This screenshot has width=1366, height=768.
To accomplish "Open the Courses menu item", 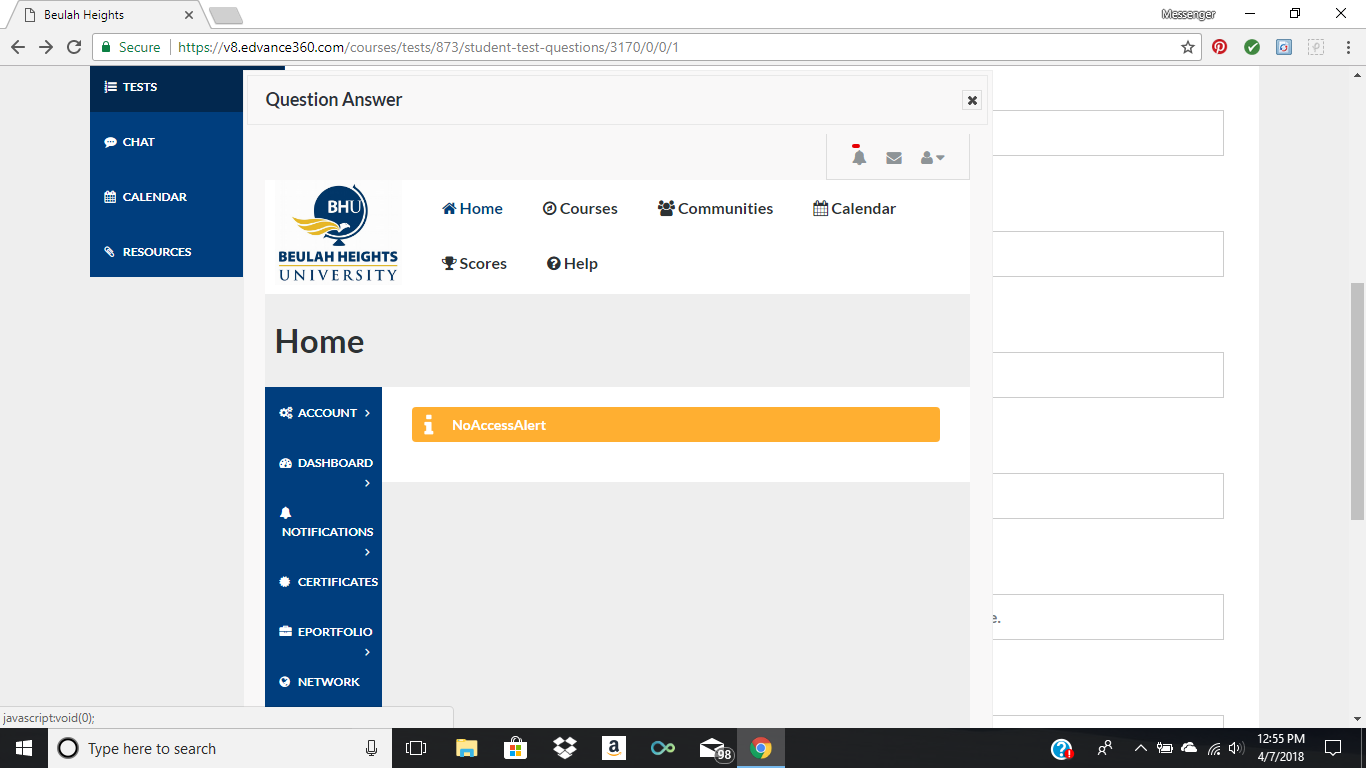I will 580,209.
